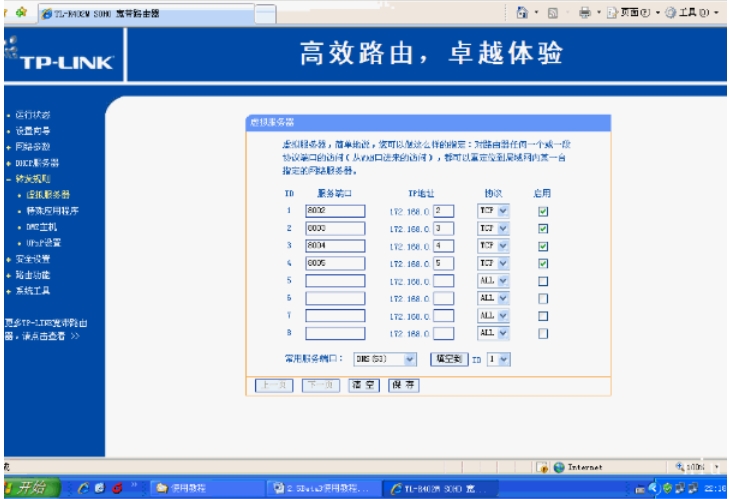Click the Add to Favorites star icon
Viewport: 730px width, 499px height.
coord(21,13)
